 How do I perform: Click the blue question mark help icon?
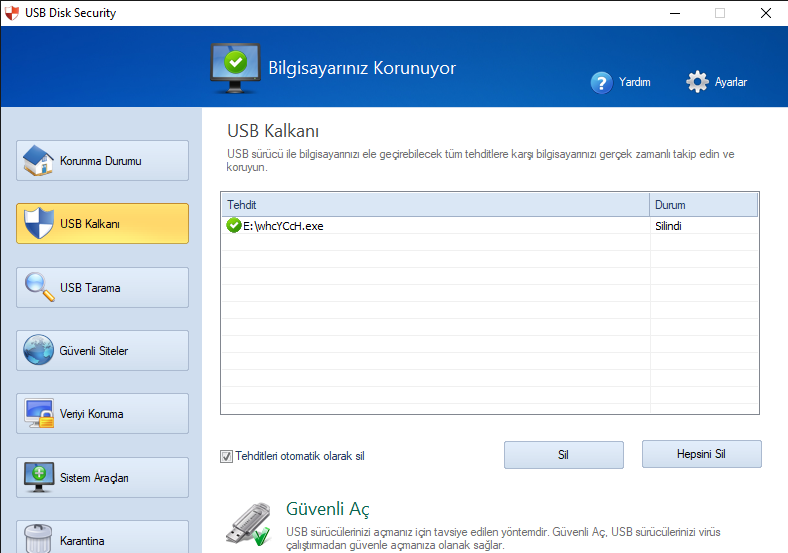coord(602,82)
